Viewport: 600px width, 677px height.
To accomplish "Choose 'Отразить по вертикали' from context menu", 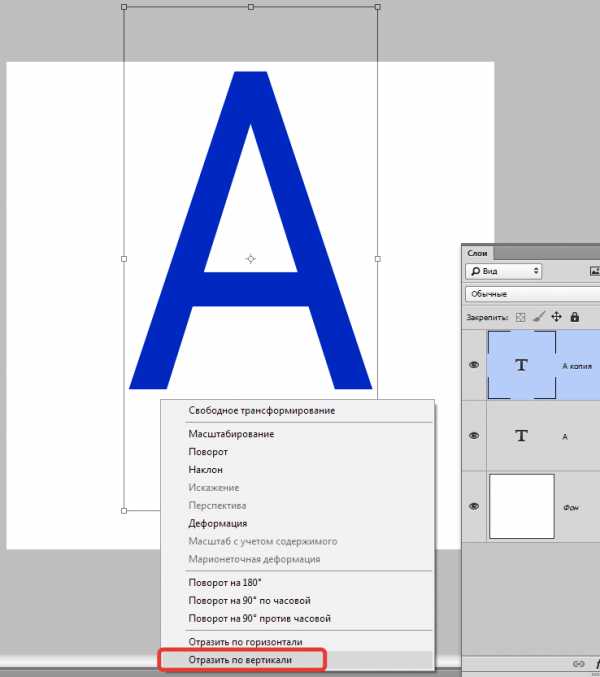I will tap(245, 660).
